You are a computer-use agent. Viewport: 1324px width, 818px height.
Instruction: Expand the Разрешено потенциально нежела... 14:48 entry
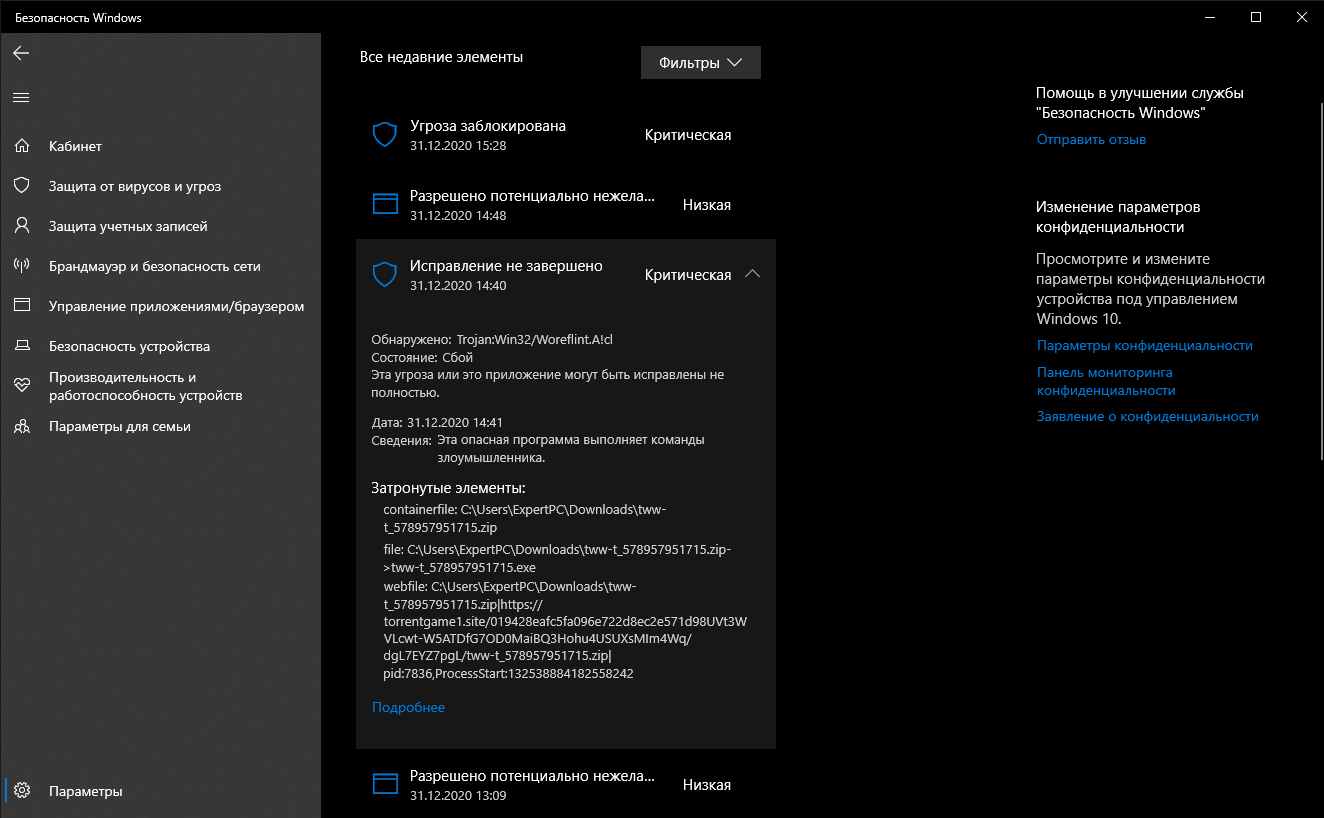566,205
